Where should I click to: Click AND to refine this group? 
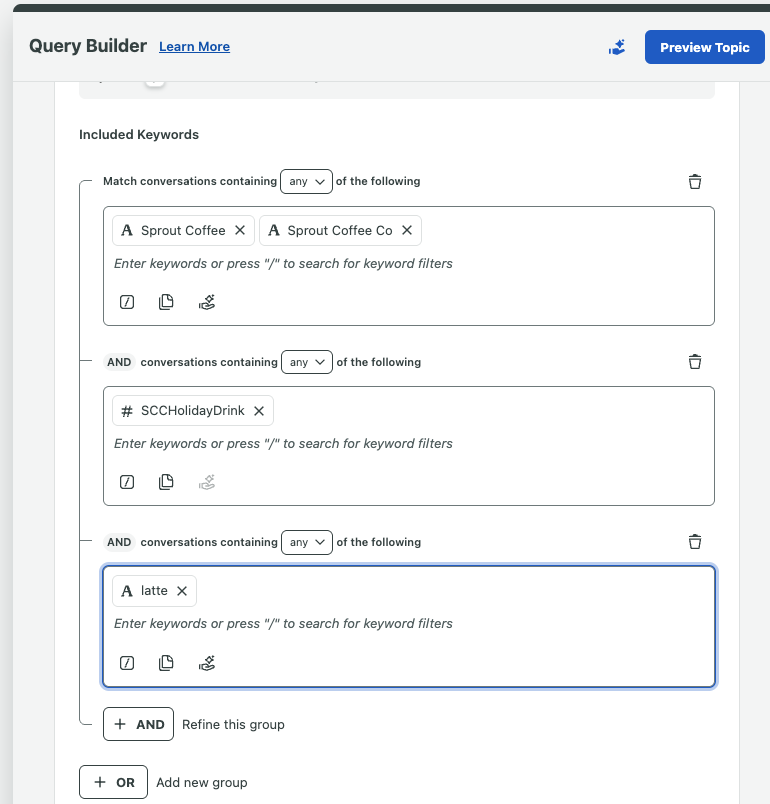coord(138,724)
